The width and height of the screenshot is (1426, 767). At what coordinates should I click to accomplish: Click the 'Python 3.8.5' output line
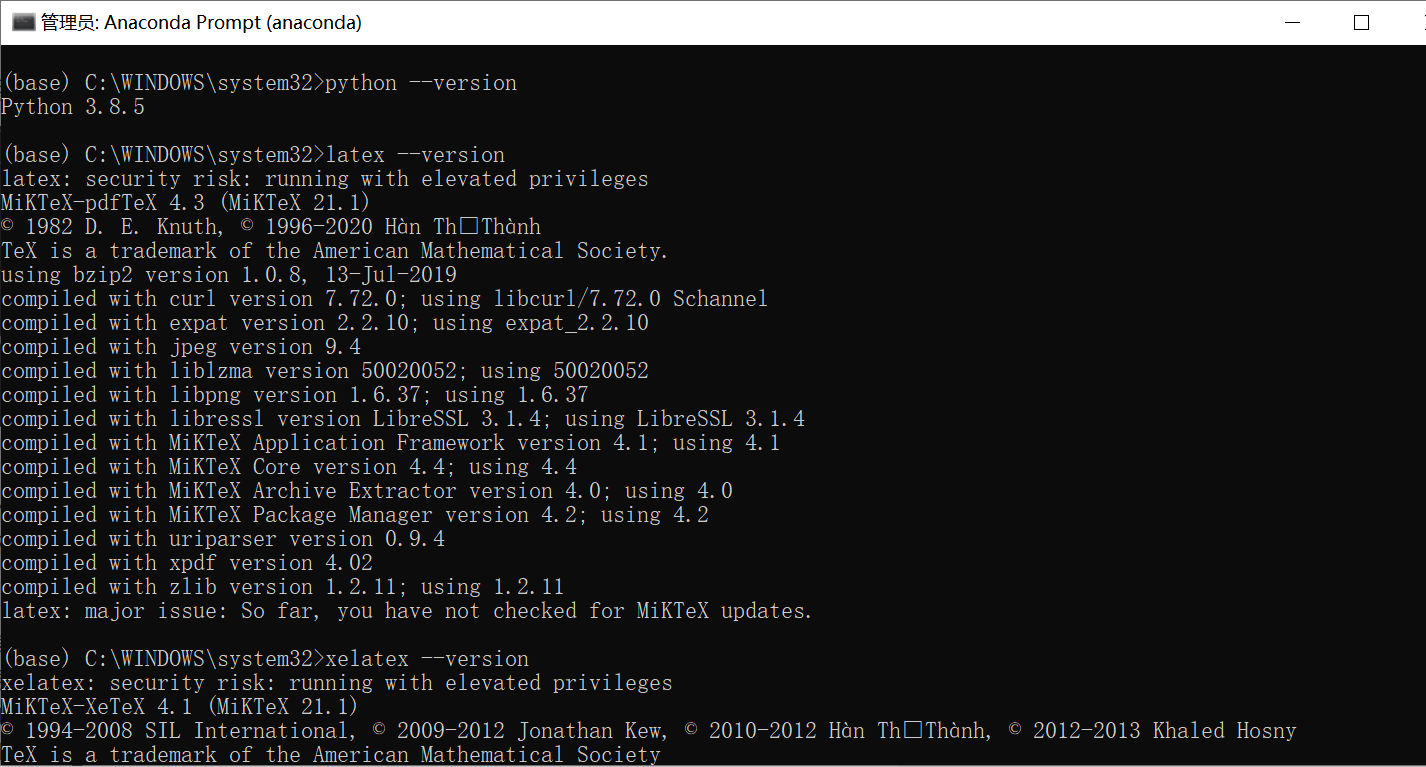(x=73, y=107)
